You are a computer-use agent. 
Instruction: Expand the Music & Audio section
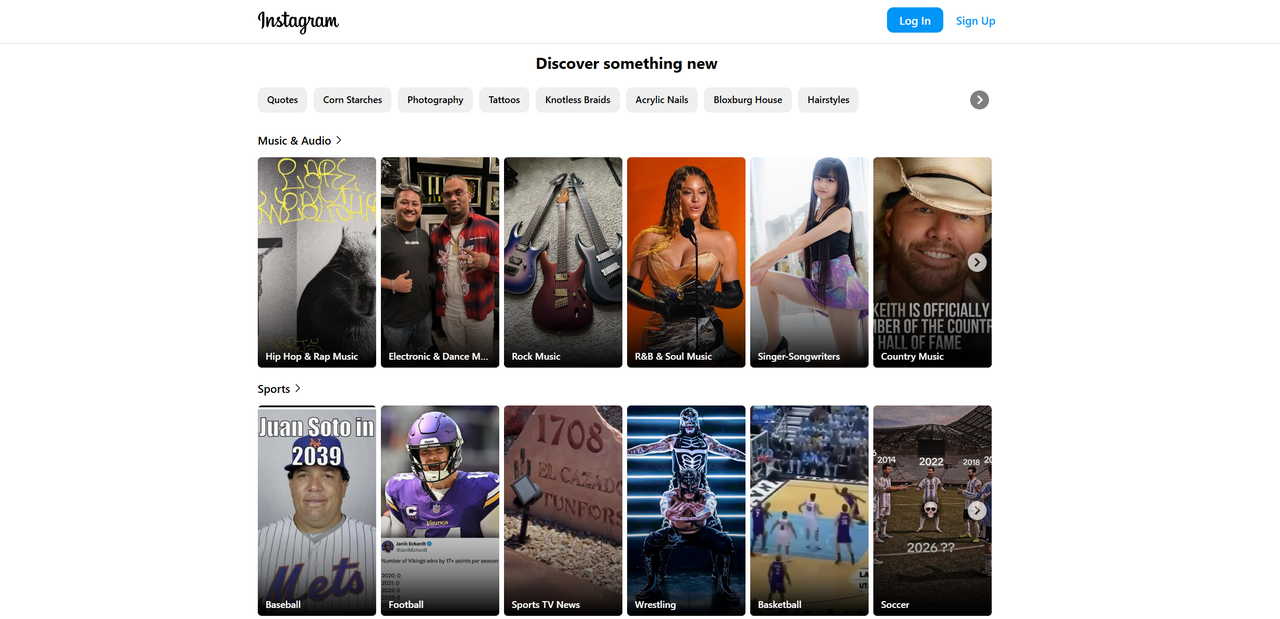pyautogui.click(x=300, y=141)
